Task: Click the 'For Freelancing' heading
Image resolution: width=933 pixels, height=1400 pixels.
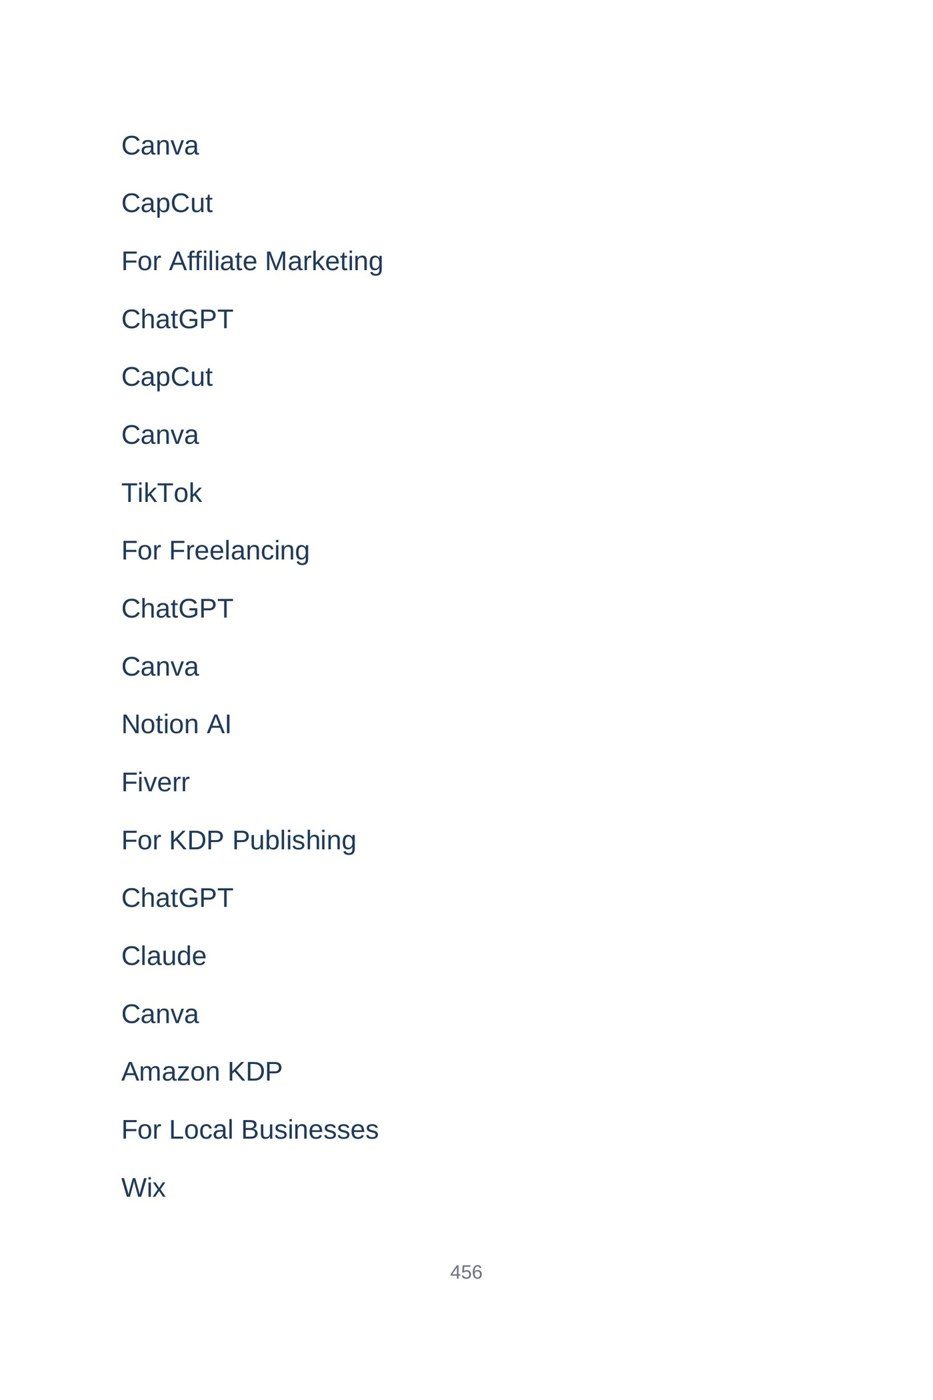Action: coord(215,551)
